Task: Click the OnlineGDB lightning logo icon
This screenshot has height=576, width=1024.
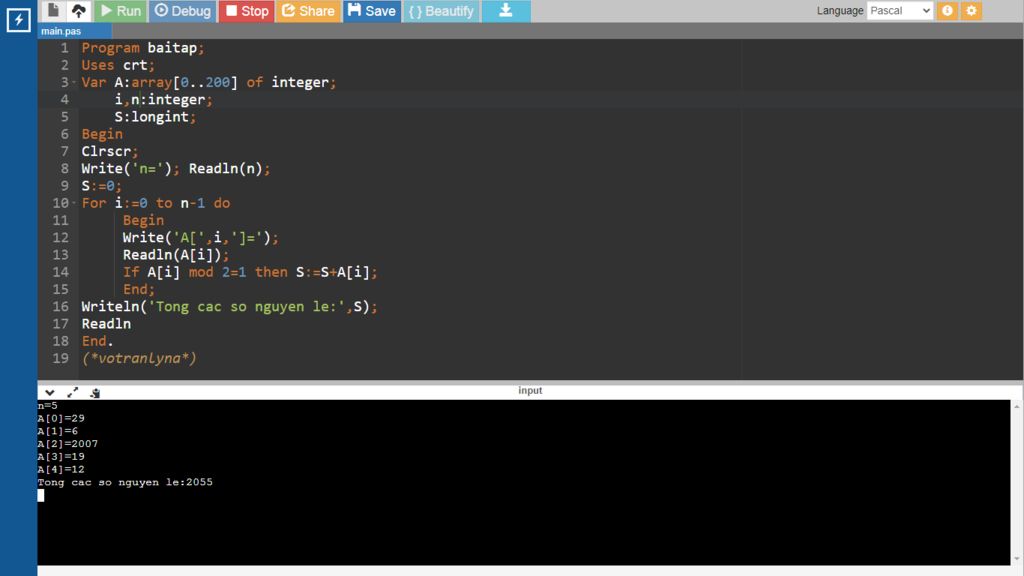Action: 18,20
